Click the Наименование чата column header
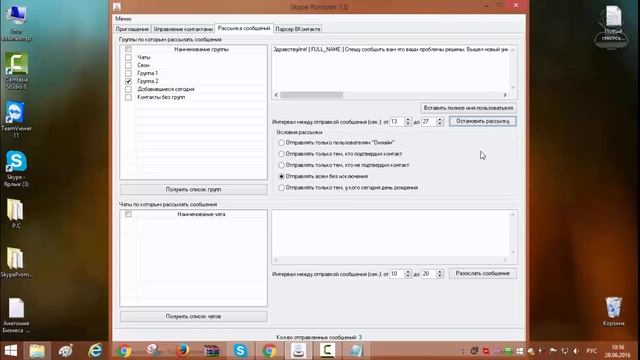This screenshot has height=360, width=640. coord(201,214)
